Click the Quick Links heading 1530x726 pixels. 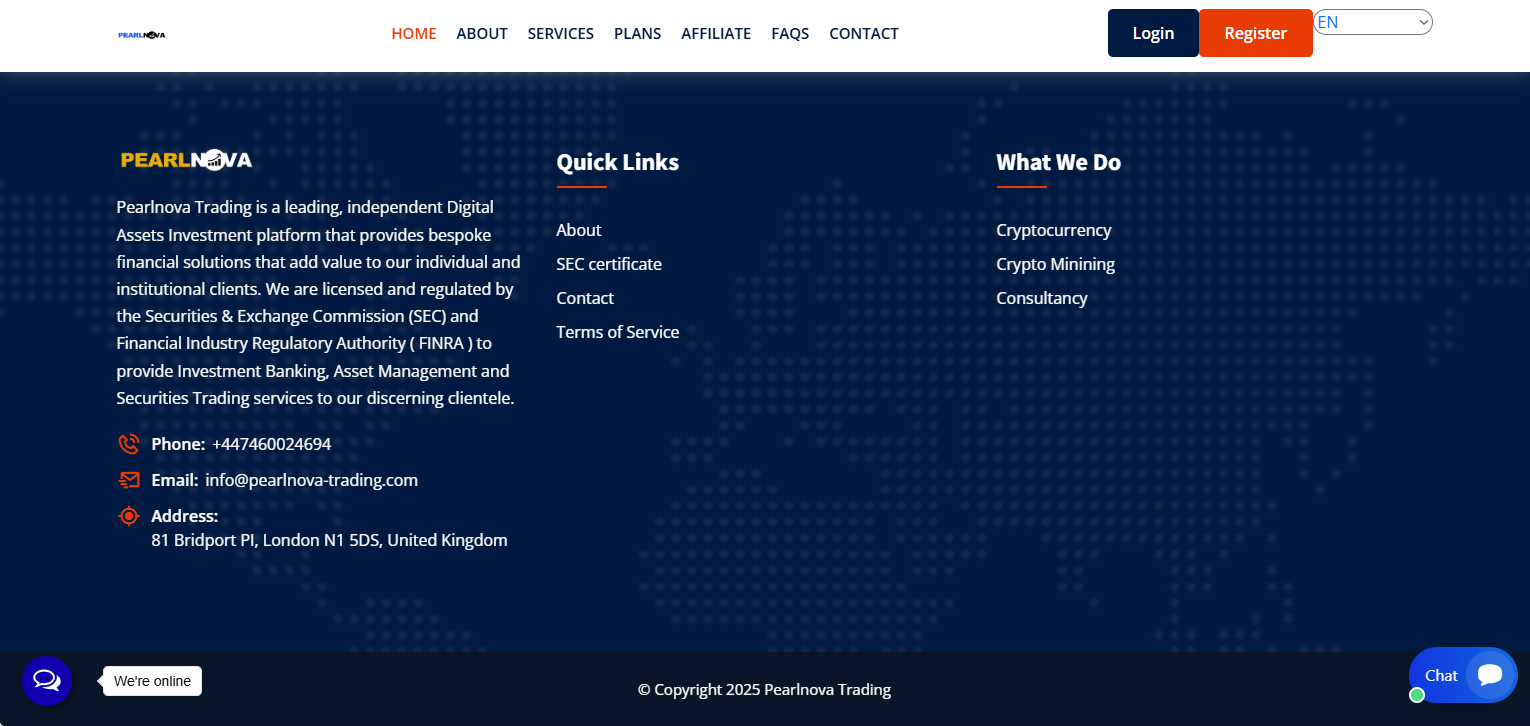click(618, 162)
